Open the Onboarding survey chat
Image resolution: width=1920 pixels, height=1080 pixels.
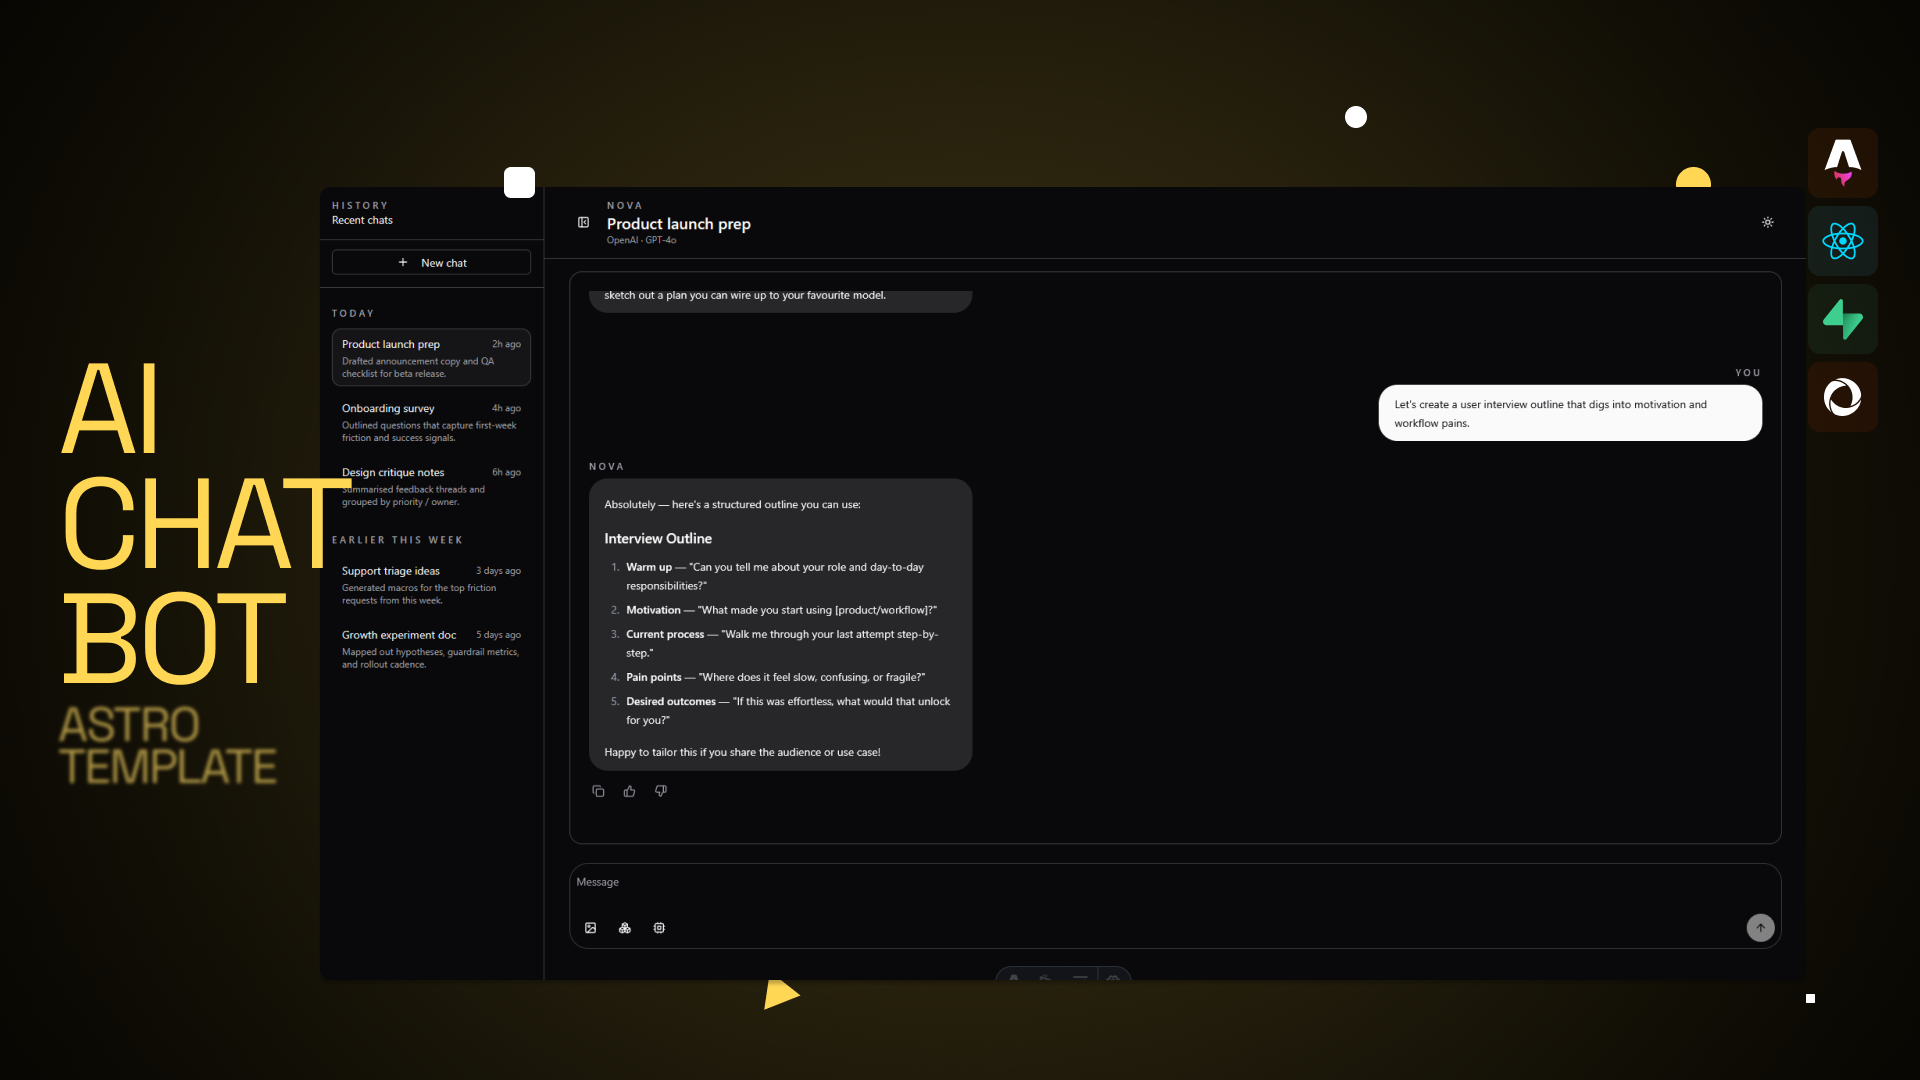click(387, 408)
